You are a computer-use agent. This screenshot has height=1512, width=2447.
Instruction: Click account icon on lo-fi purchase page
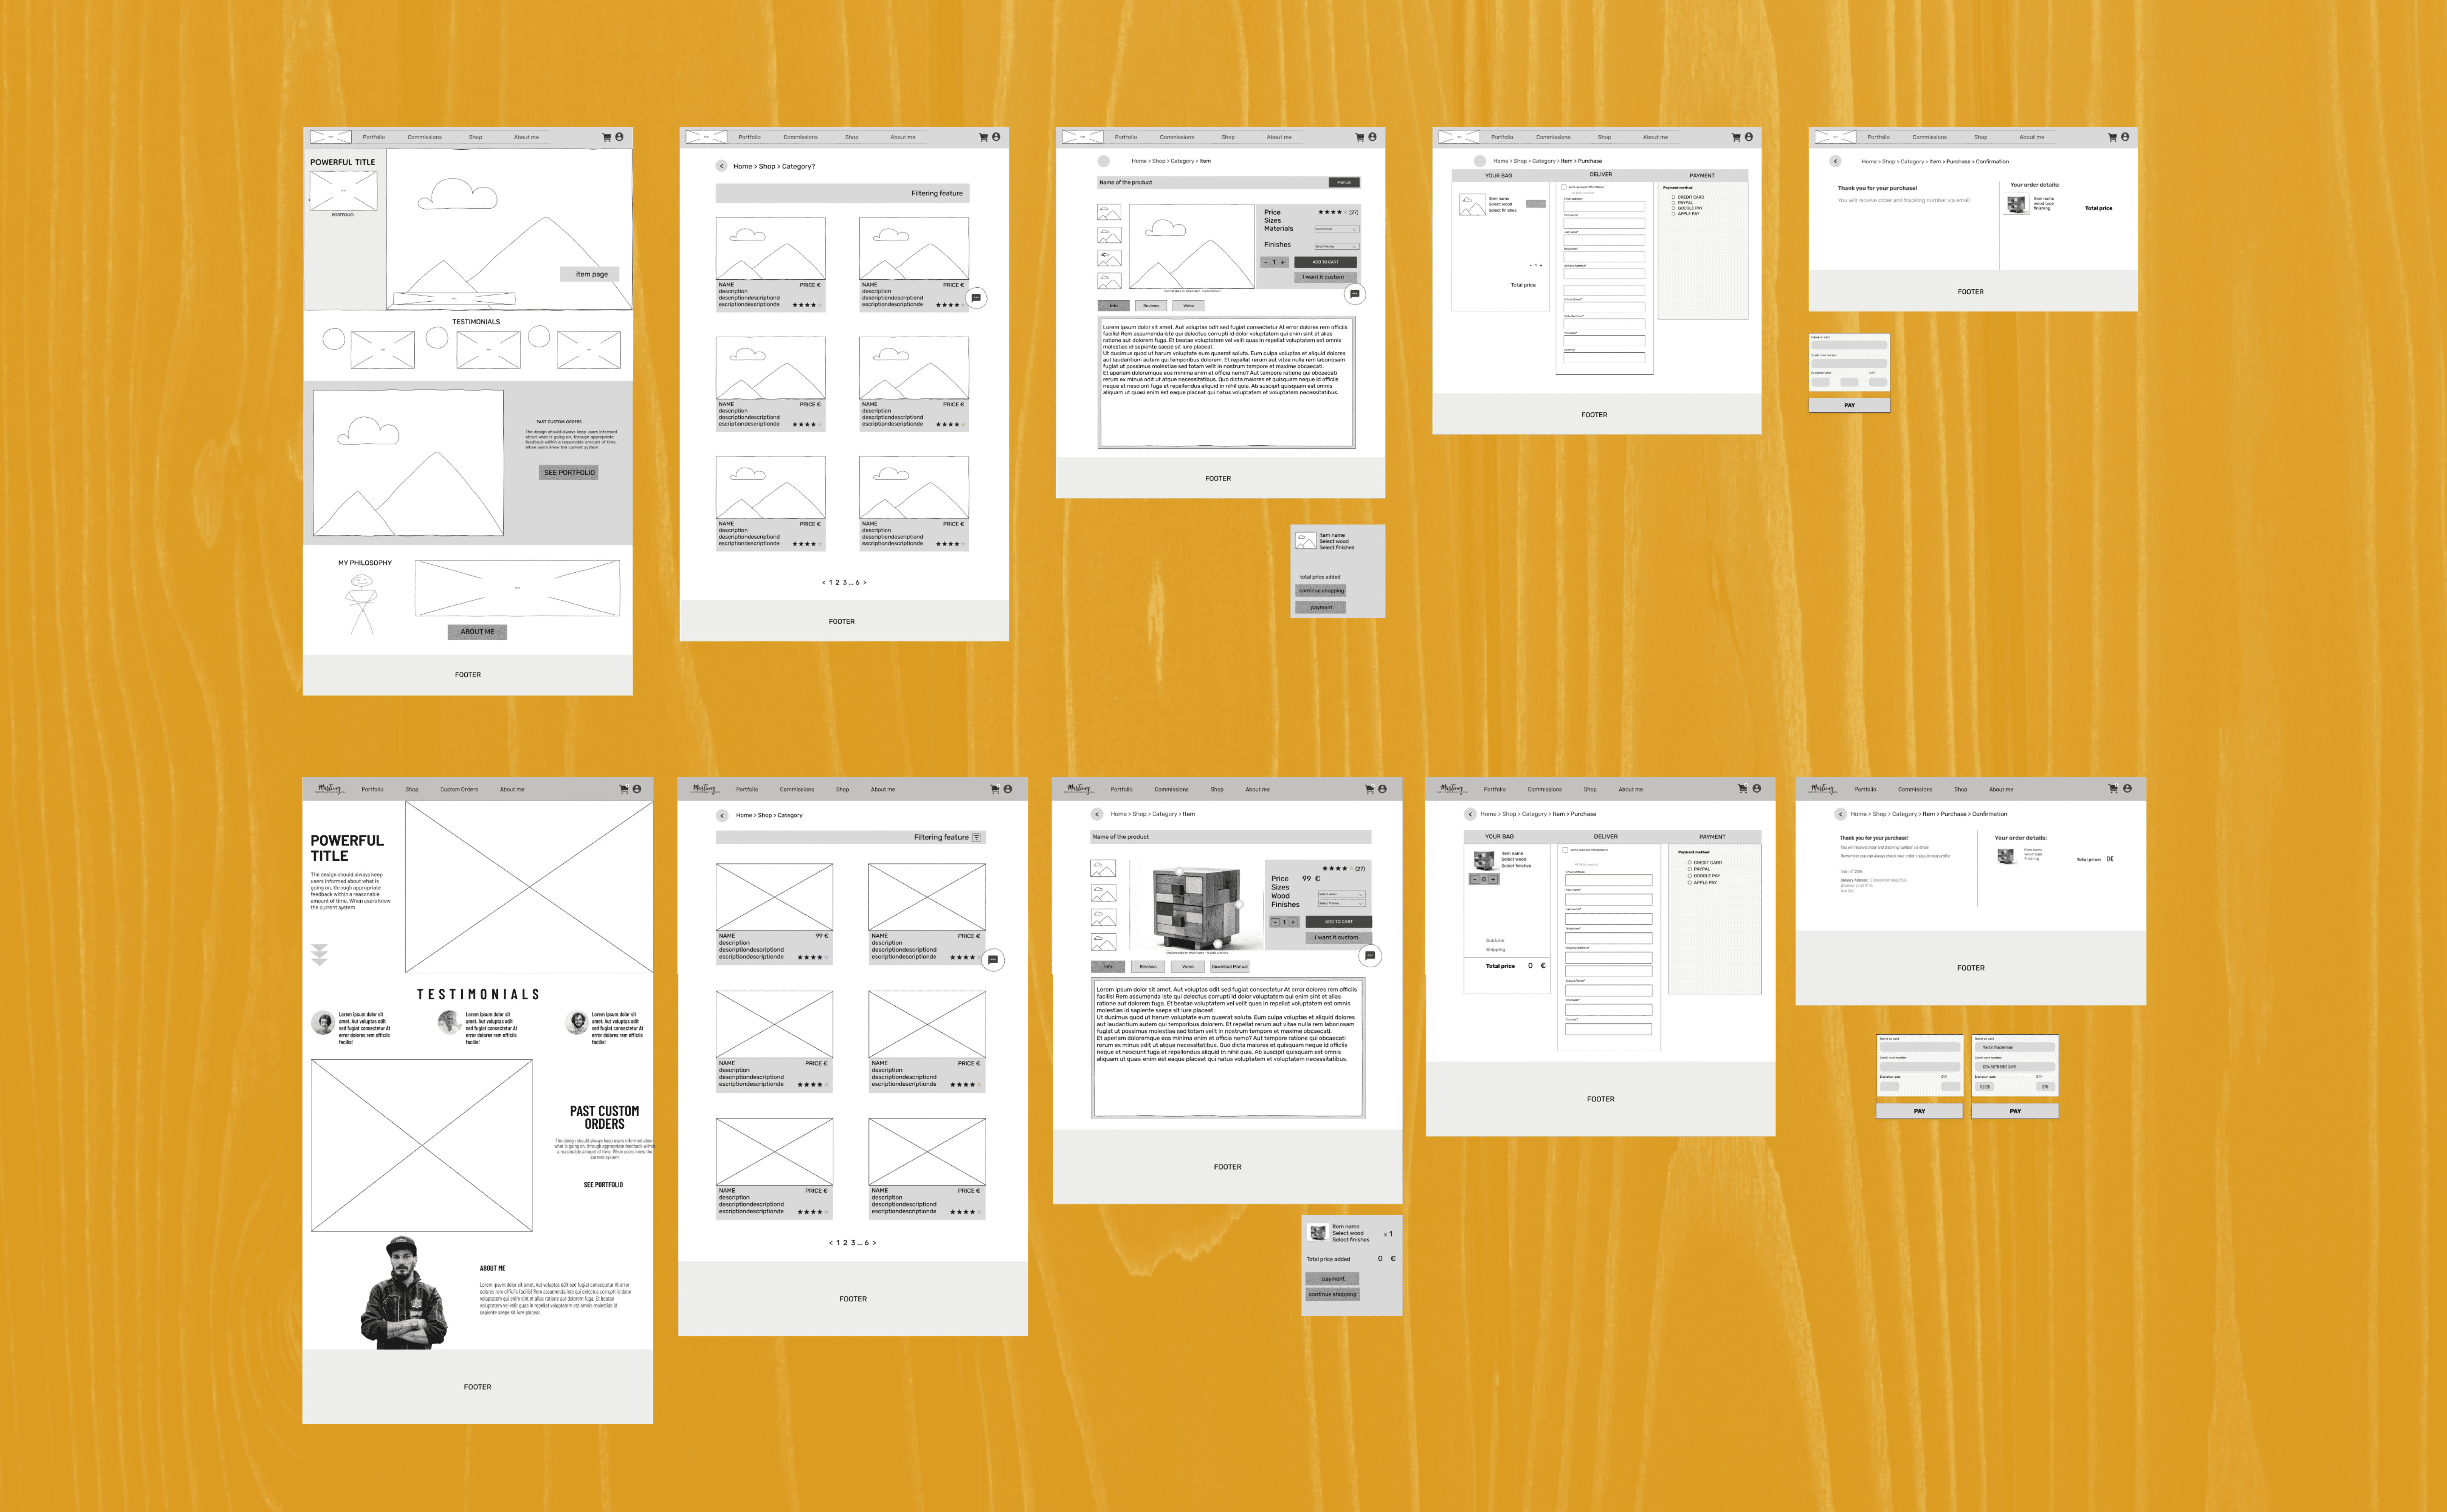(x=1749, y=137)
